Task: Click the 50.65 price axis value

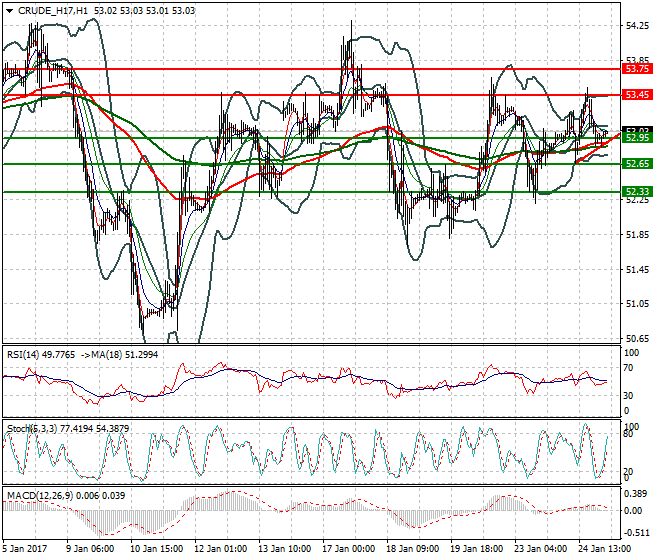Action: 637,339
